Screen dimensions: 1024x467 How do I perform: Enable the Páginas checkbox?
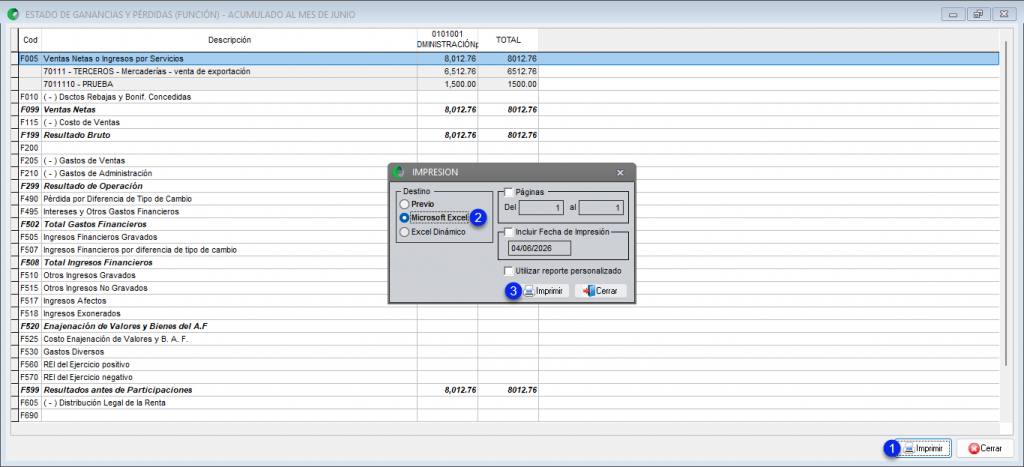pyautogui.click(x=509, y=192)
